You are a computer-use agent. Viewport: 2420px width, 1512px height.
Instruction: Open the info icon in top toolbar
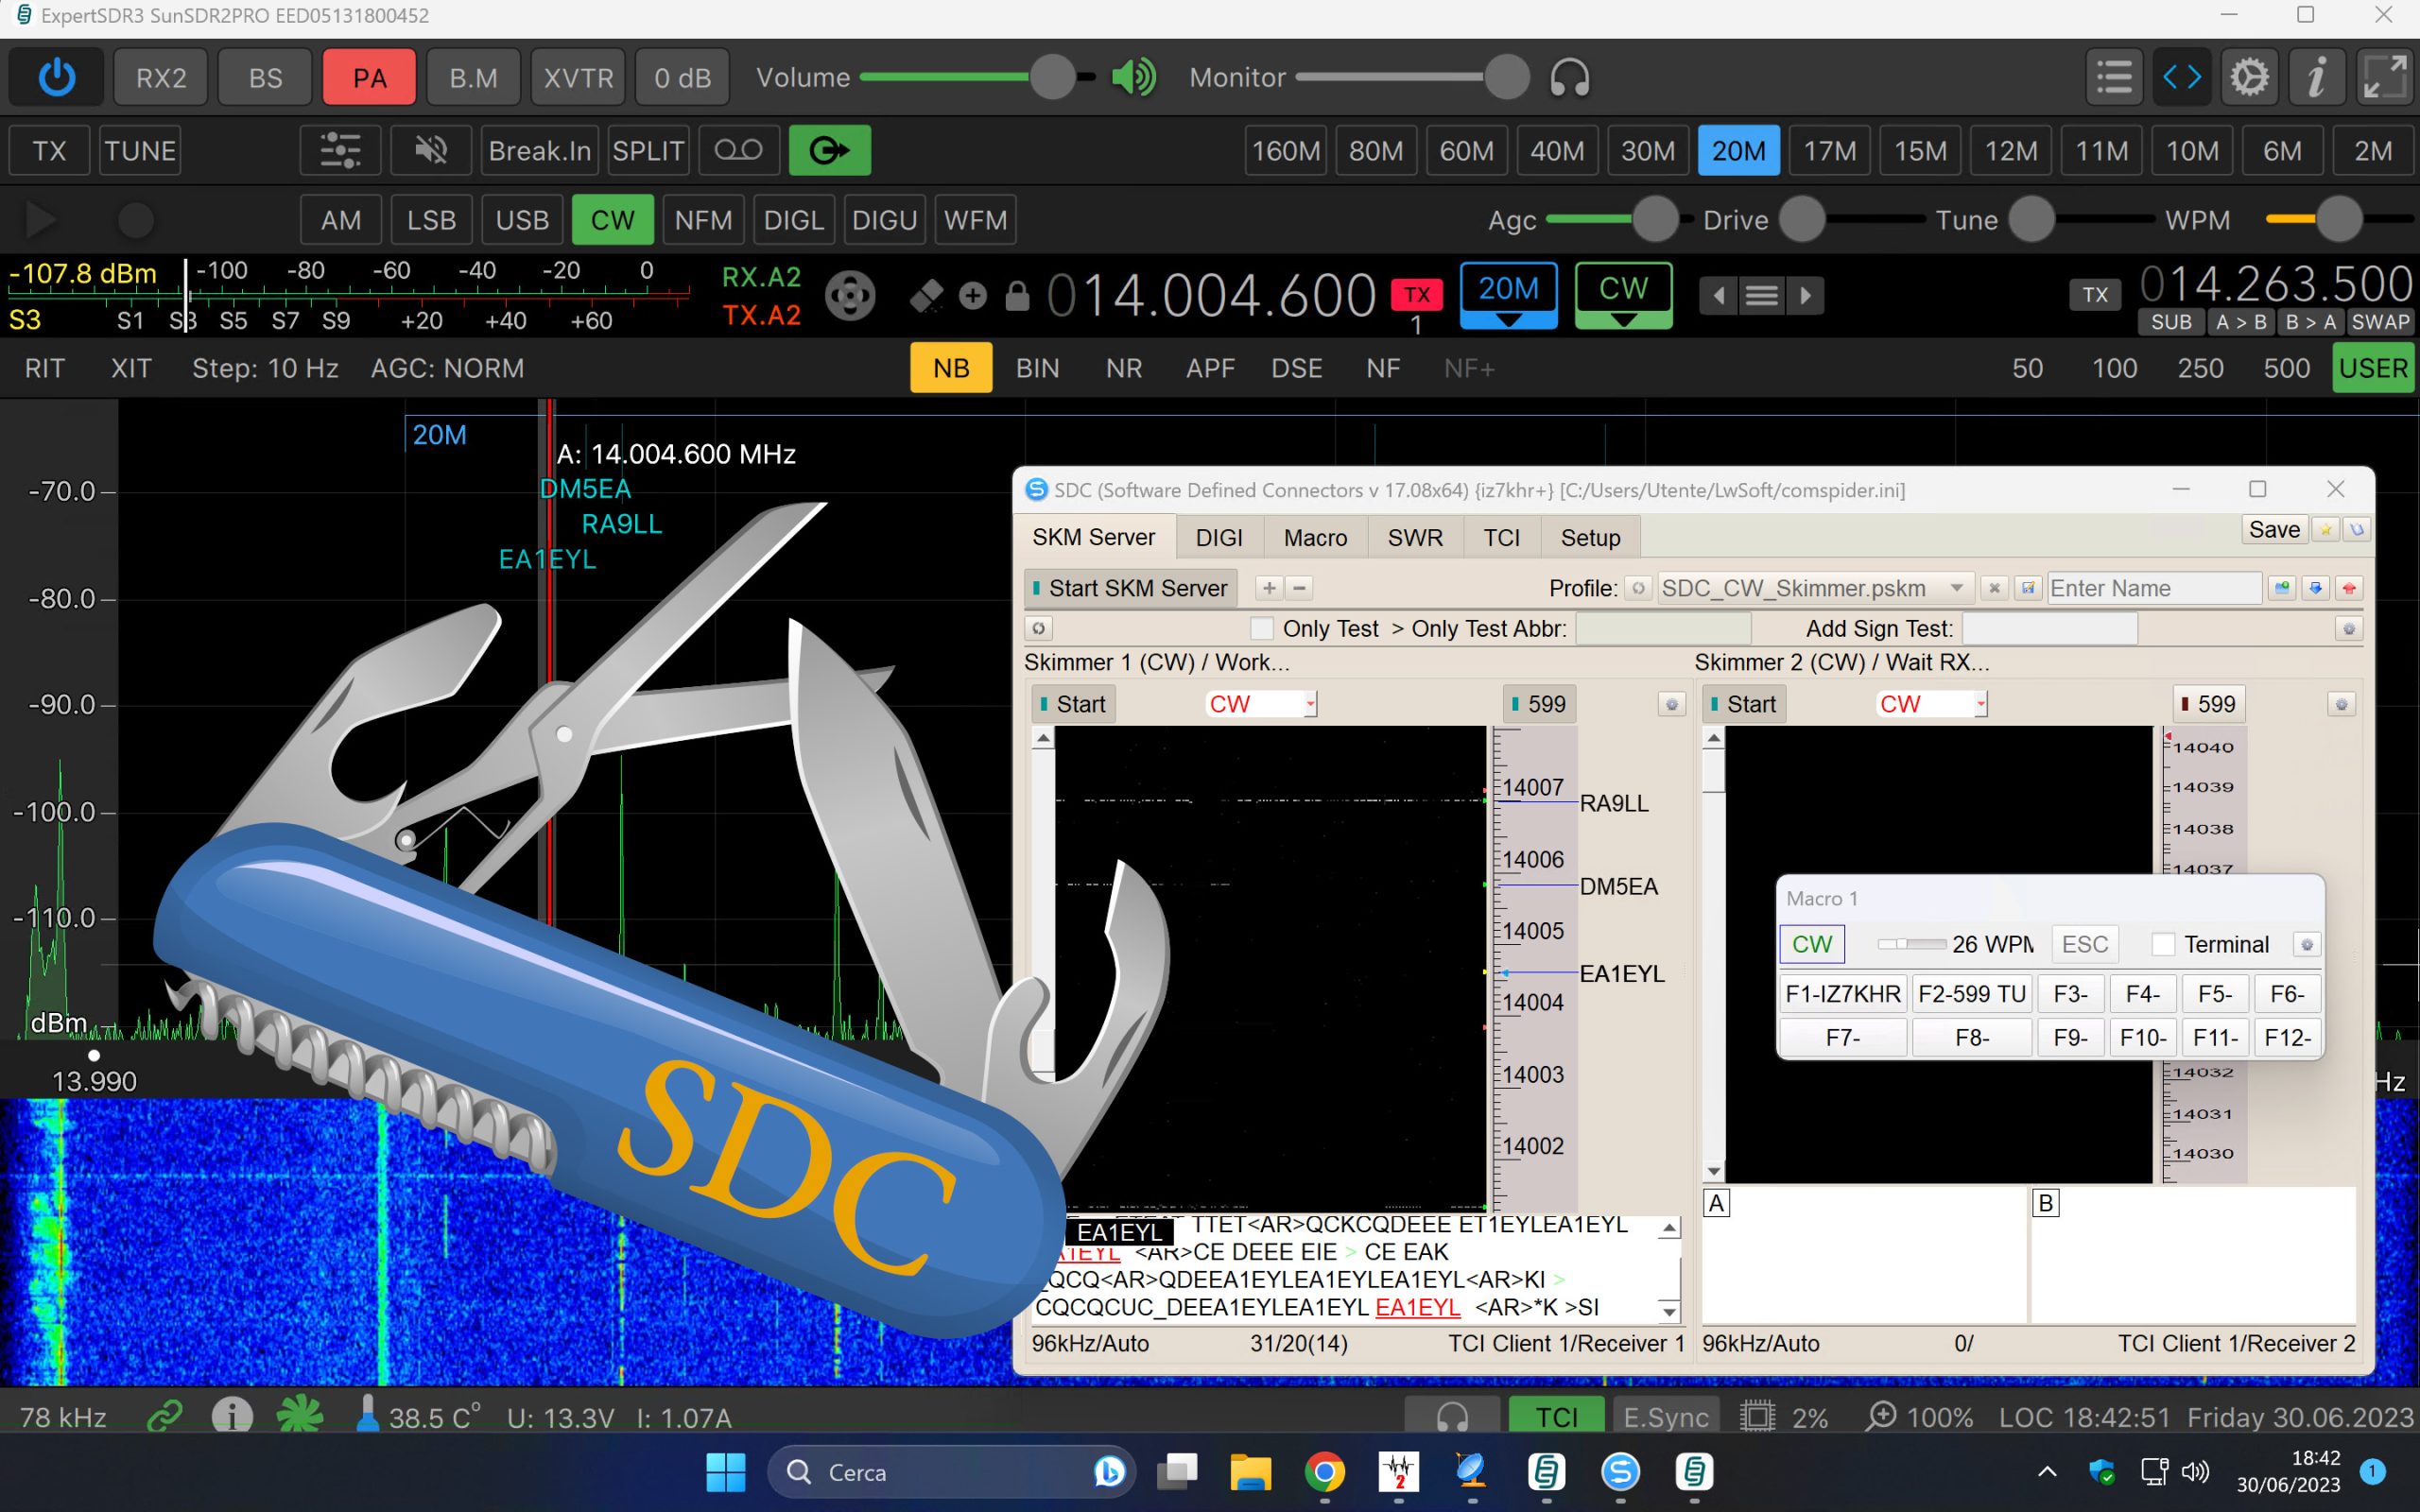tap(2316, 77)
